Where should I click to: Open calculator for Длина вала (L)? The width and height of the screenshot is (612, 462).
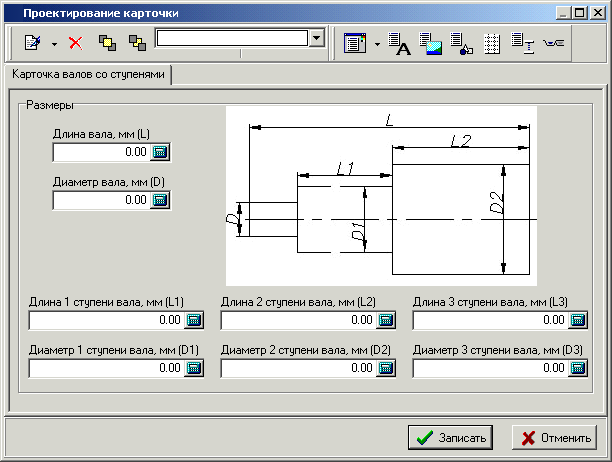click(160, 152)
